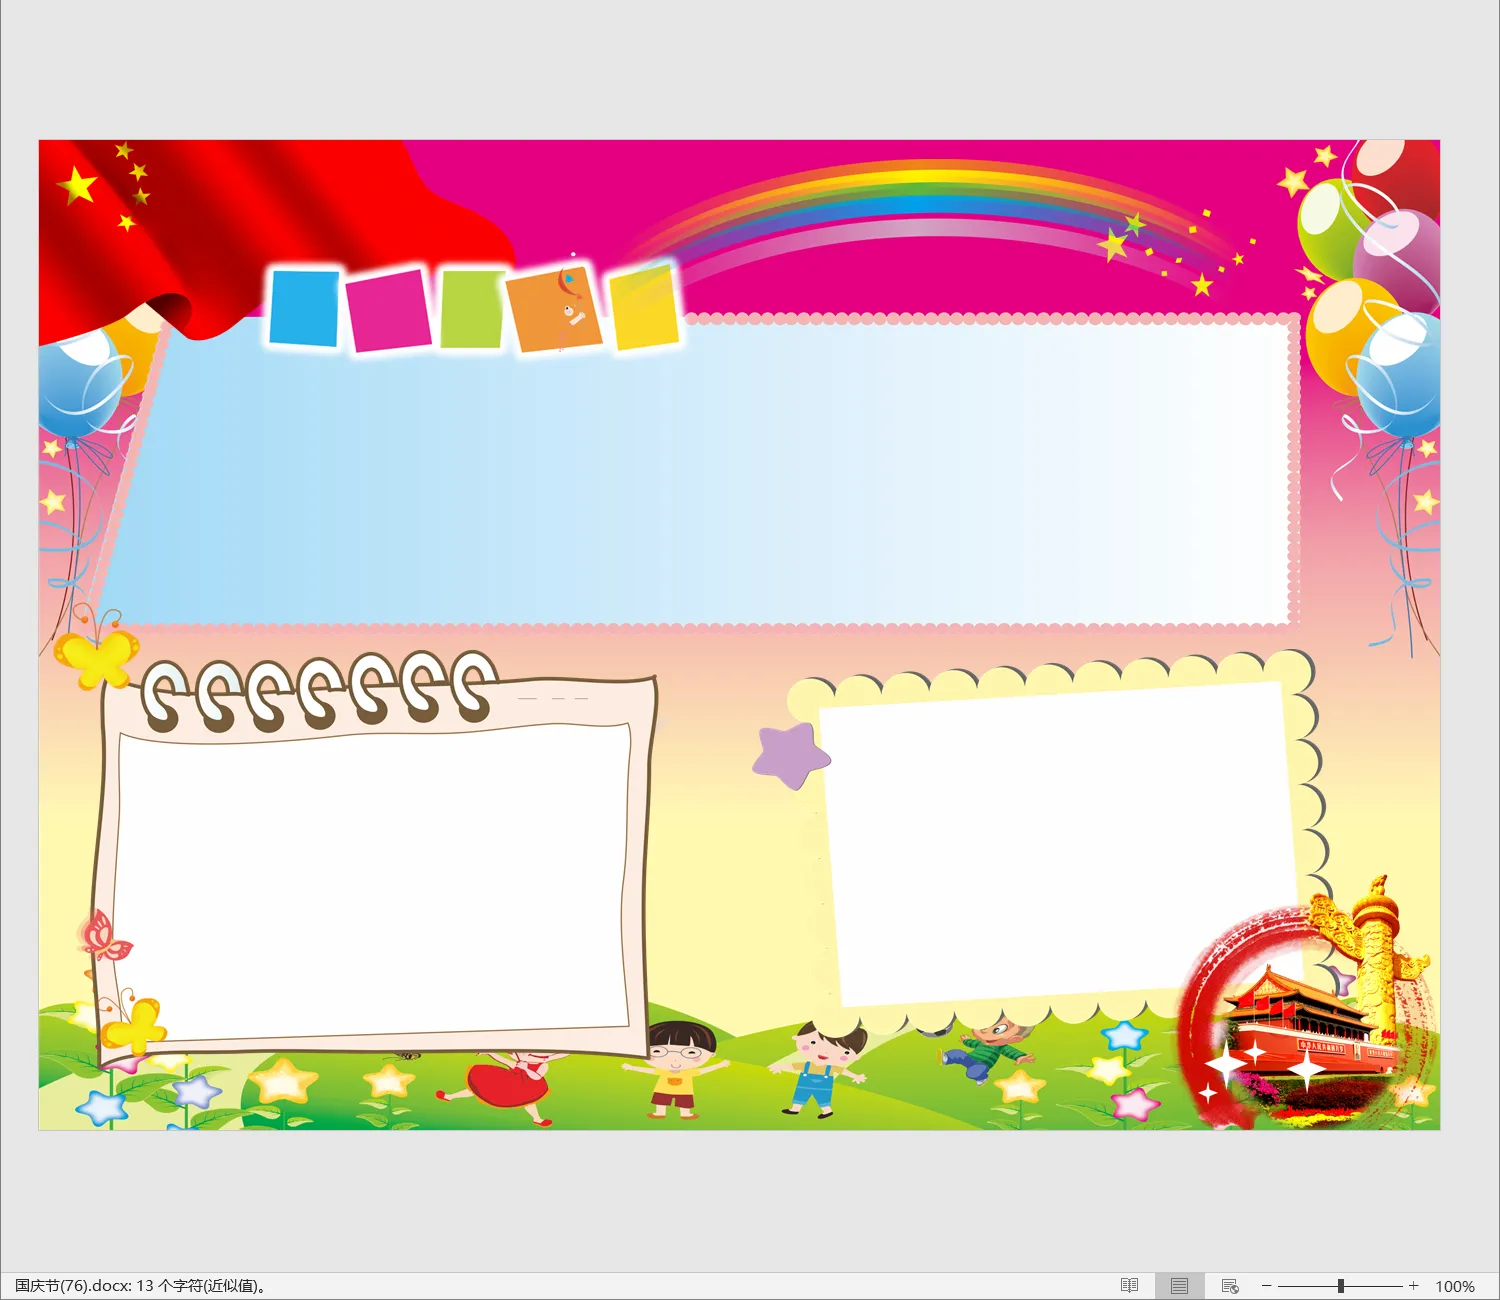Click the yellow colored square in banner
Image resolution: width=1500 pixels, height=1300 pixels.
[644, 308]
